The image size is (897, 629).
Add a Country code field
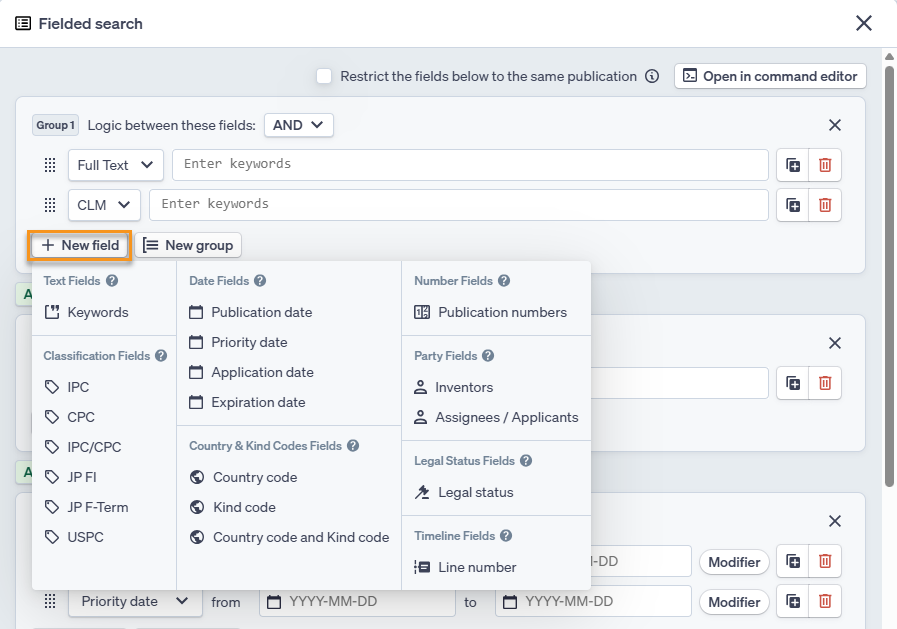click(x=244, y=477)
